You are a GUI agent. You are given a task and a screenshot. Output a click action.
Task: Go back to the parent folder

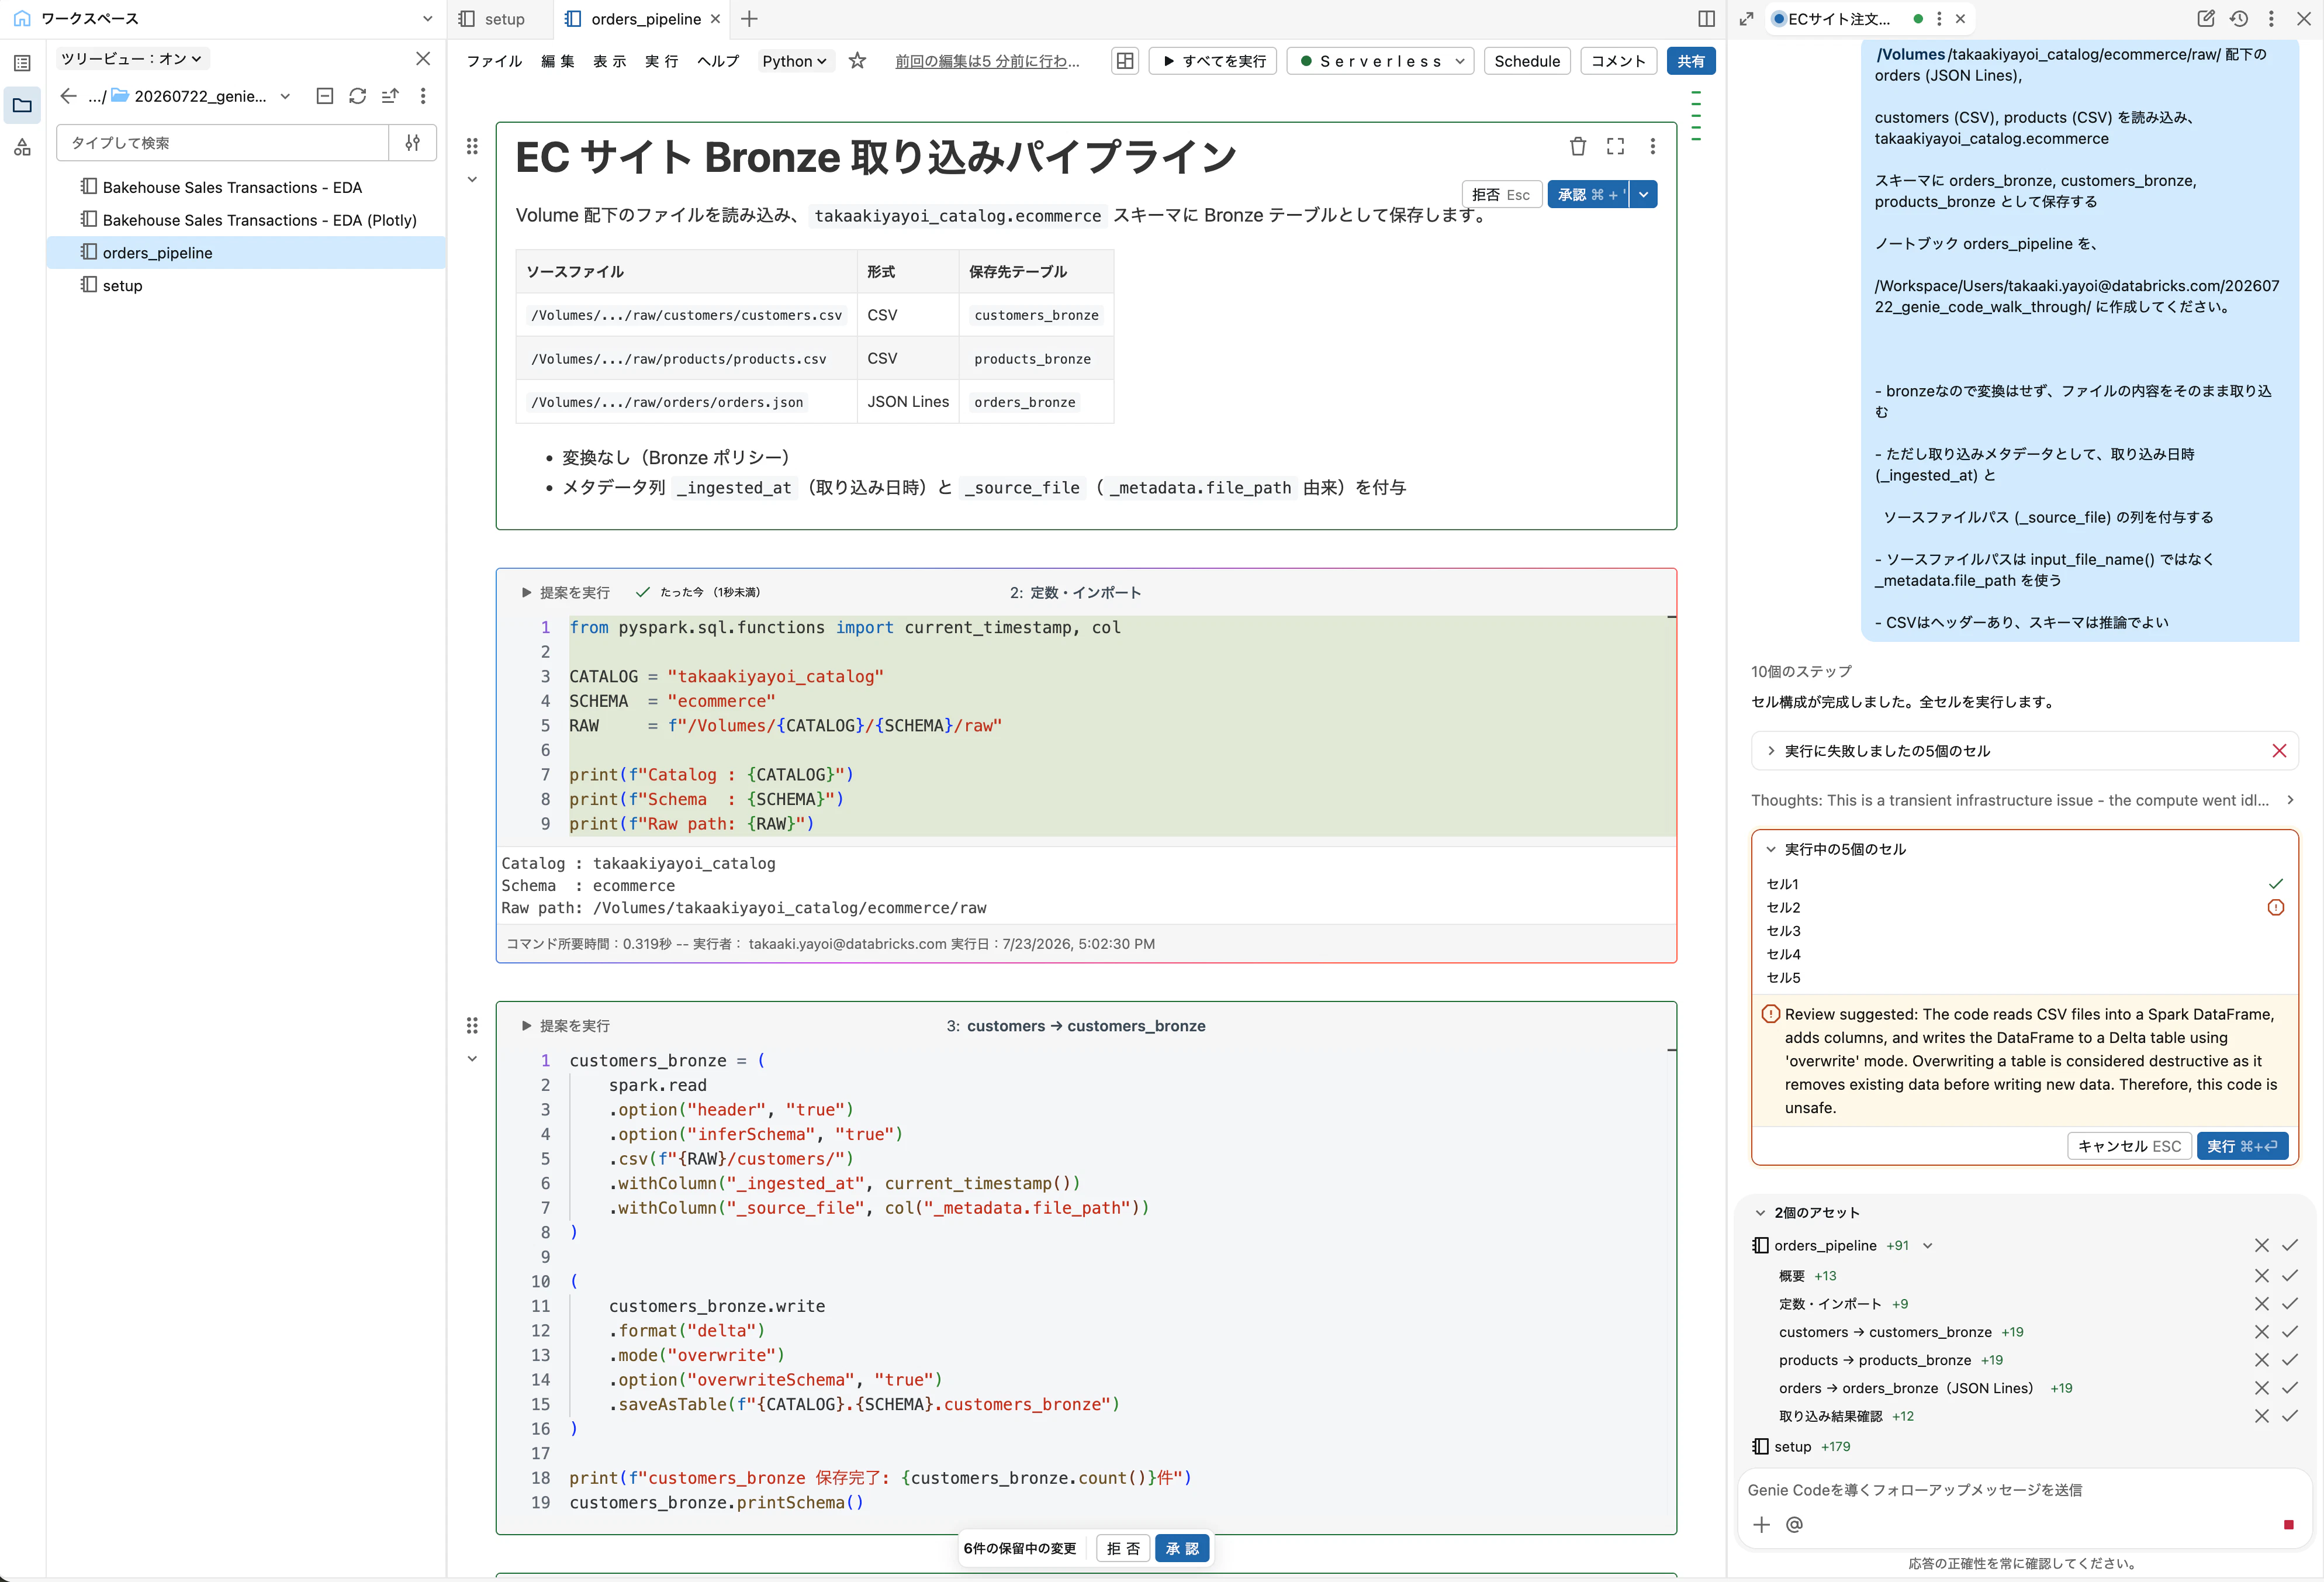click(x=68, y=96)
